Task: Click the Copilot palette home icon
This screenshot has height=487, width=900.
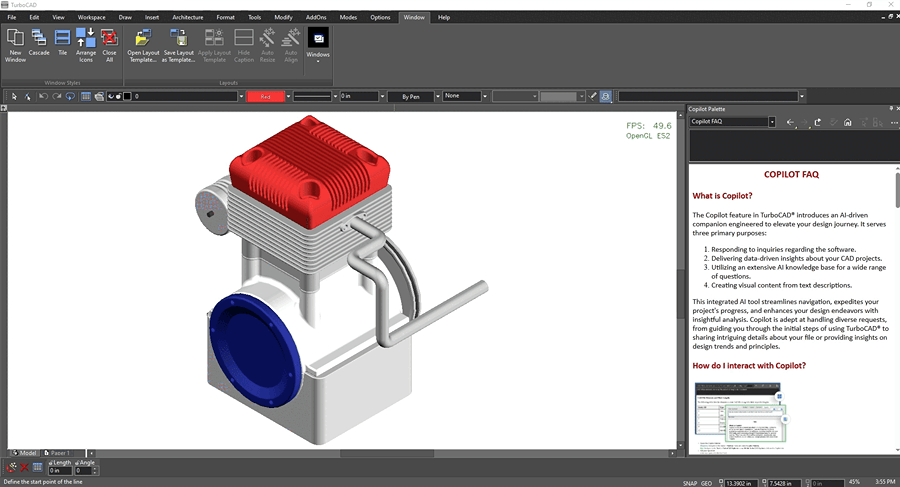Action: [x=848, y=122]
